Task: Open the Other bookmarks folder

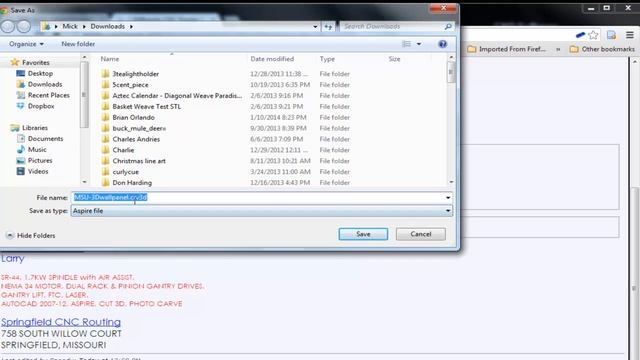Action: 602,49
